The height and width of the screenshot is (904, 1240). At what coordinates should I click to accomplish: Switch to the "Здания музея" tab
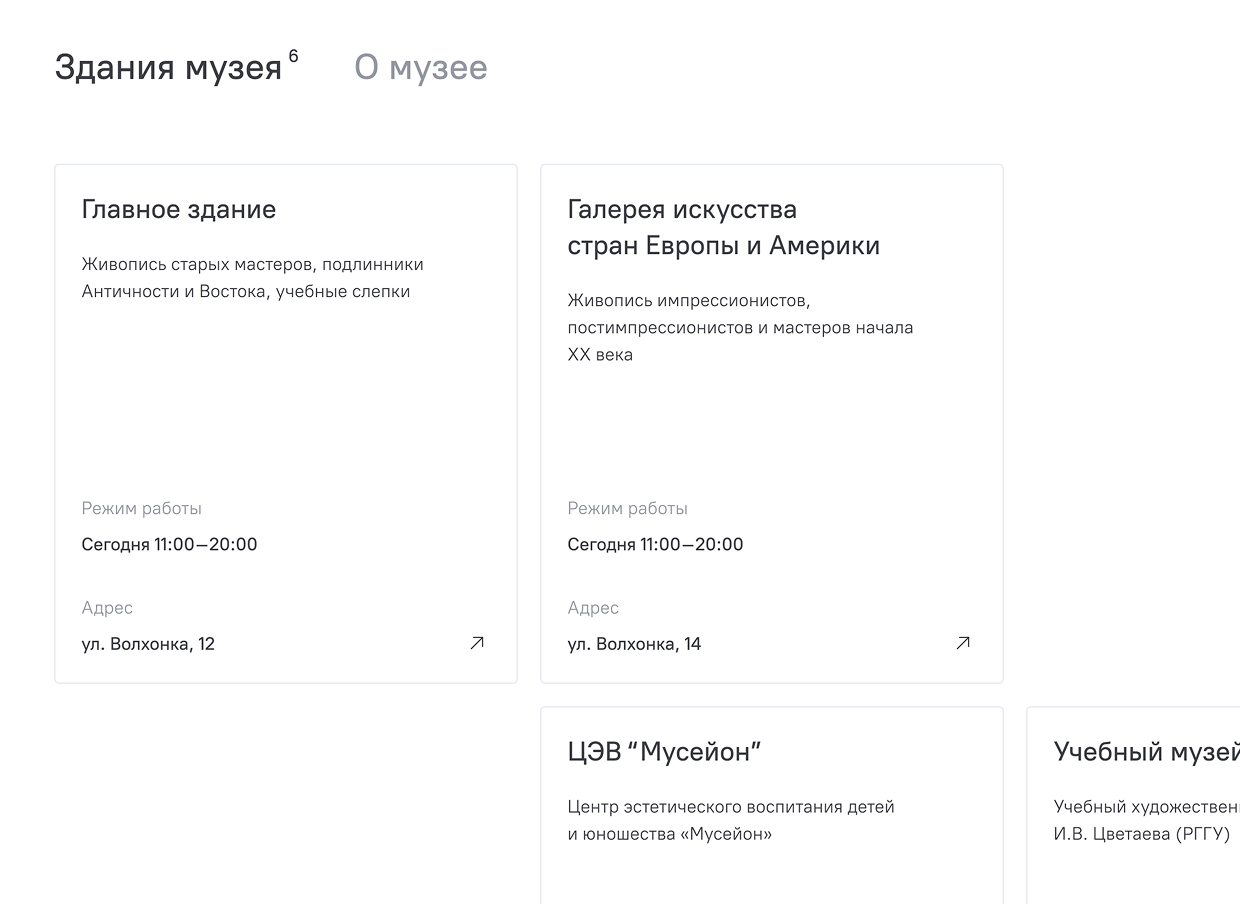[x=168, y=68]
